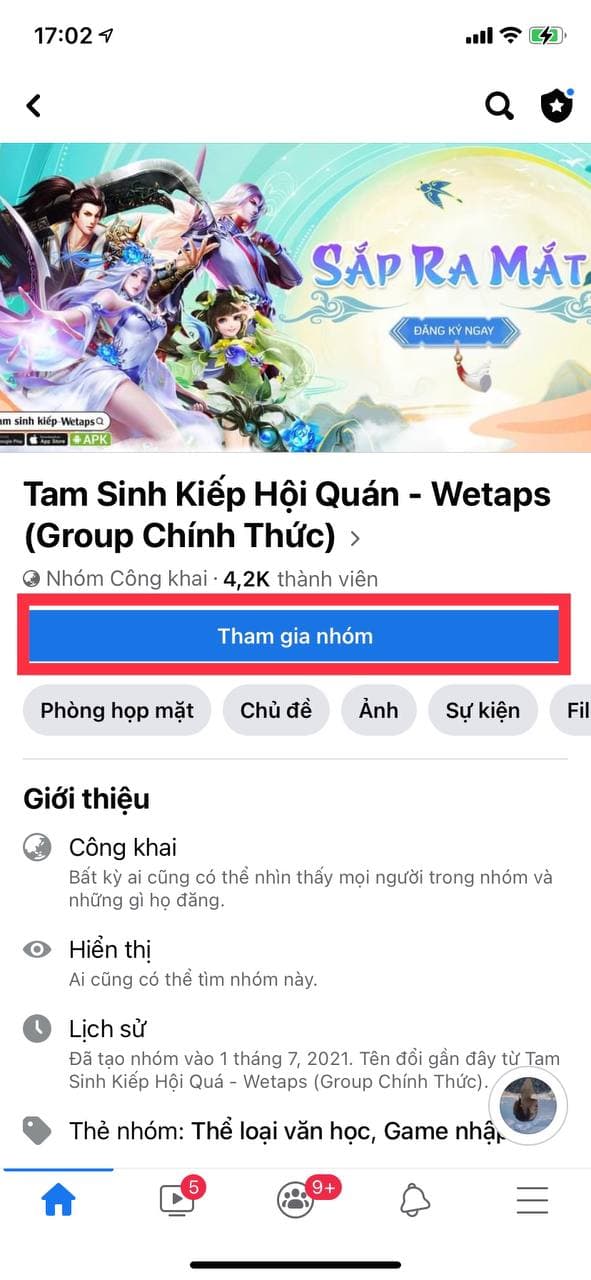Open the hamburger menu icon
This screenshot has width=591, height=1280.
click(x=532, y=1198)
